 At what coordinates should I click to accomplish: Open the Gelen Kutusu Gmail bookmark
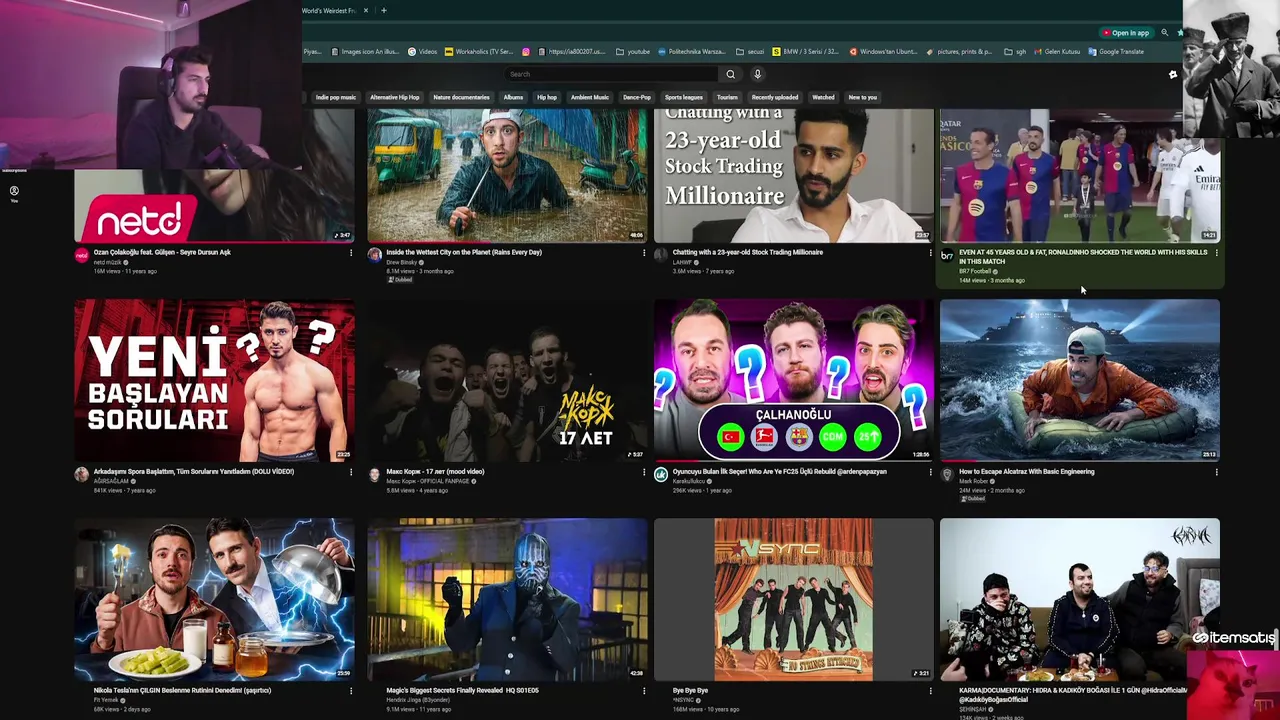pos(1057,52)
